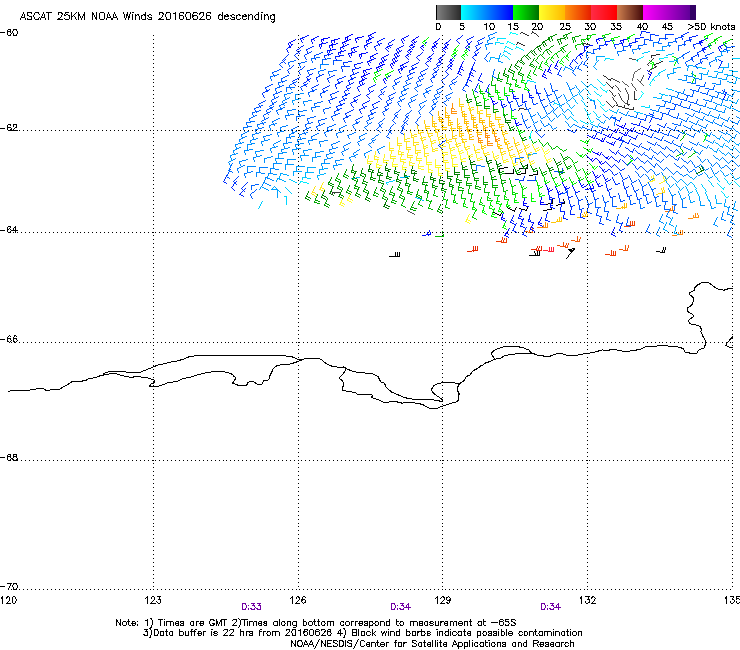
Task: Click the legend value '10'
Action: (489, 27)
